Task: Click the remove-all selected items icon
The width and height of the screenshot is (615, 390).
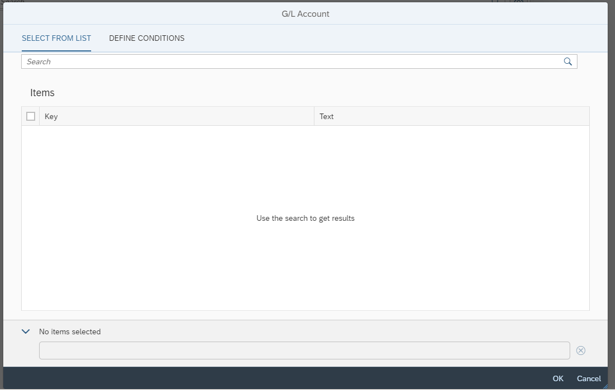Action: tap(581, 350)
